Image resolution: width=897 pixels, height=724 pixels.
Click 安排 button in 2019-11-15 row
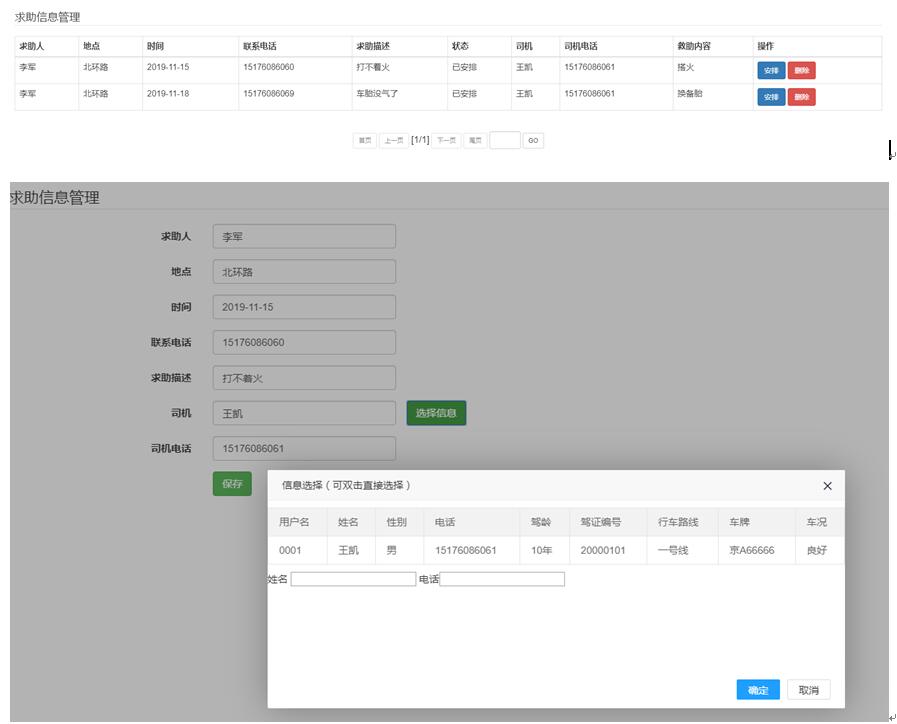[x=771, y=70]
